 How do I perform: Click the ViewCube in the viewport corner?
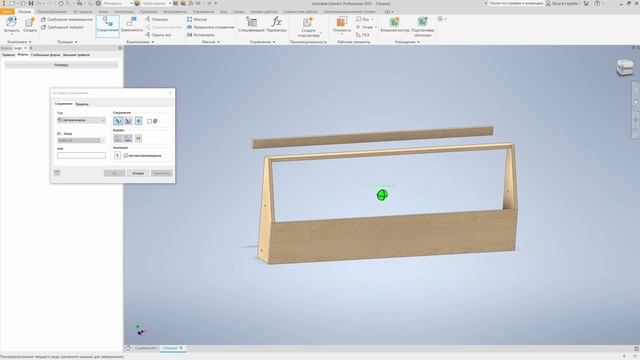[625, 67]
